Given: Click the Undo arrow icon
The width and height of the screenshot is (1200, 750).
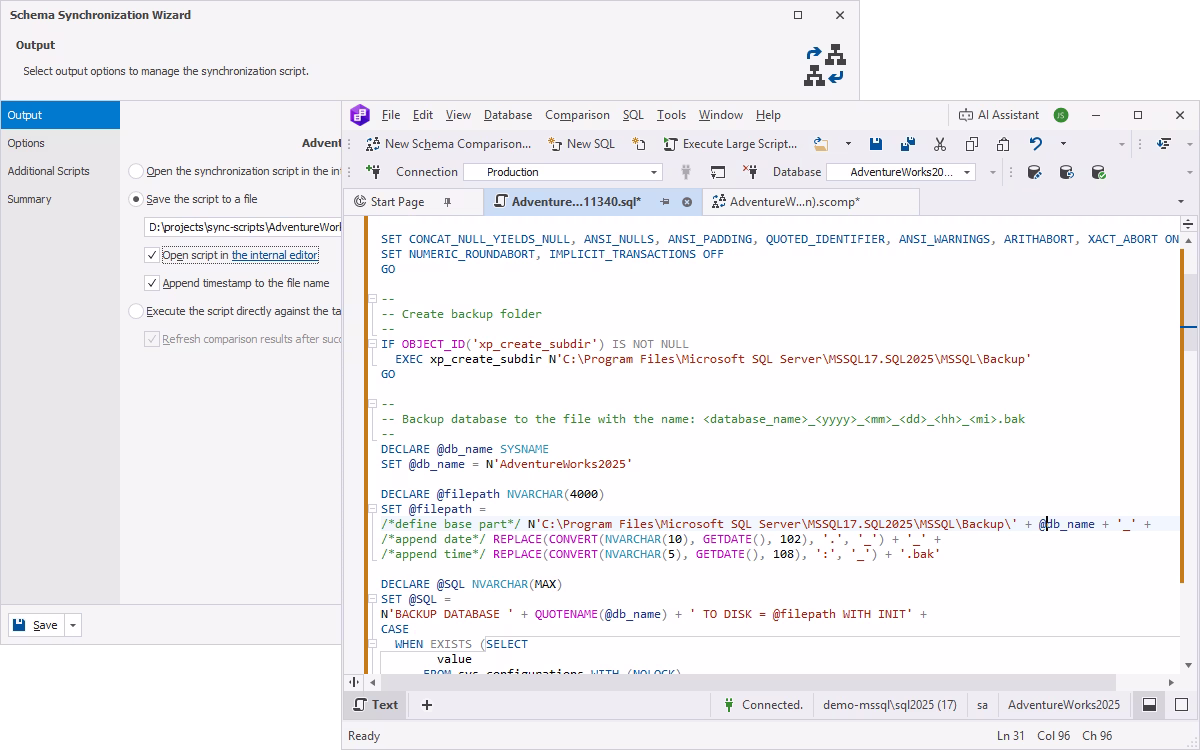Looking at the screenshot, I should pyautogui.click(x=1036, y=144).
